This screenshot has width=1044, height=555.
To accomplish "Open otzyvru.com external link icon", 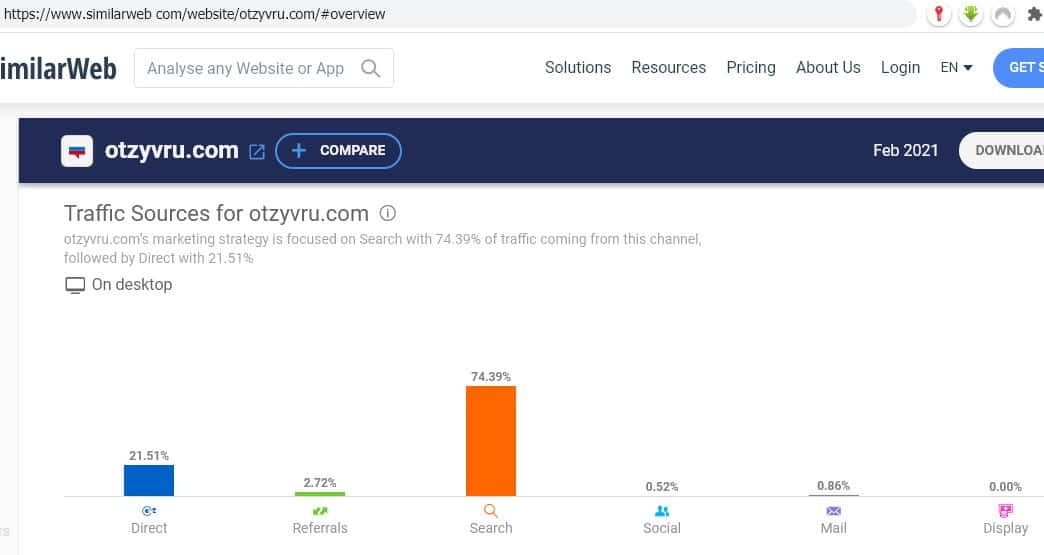I will pyautogui.click(x=257, y=152).
